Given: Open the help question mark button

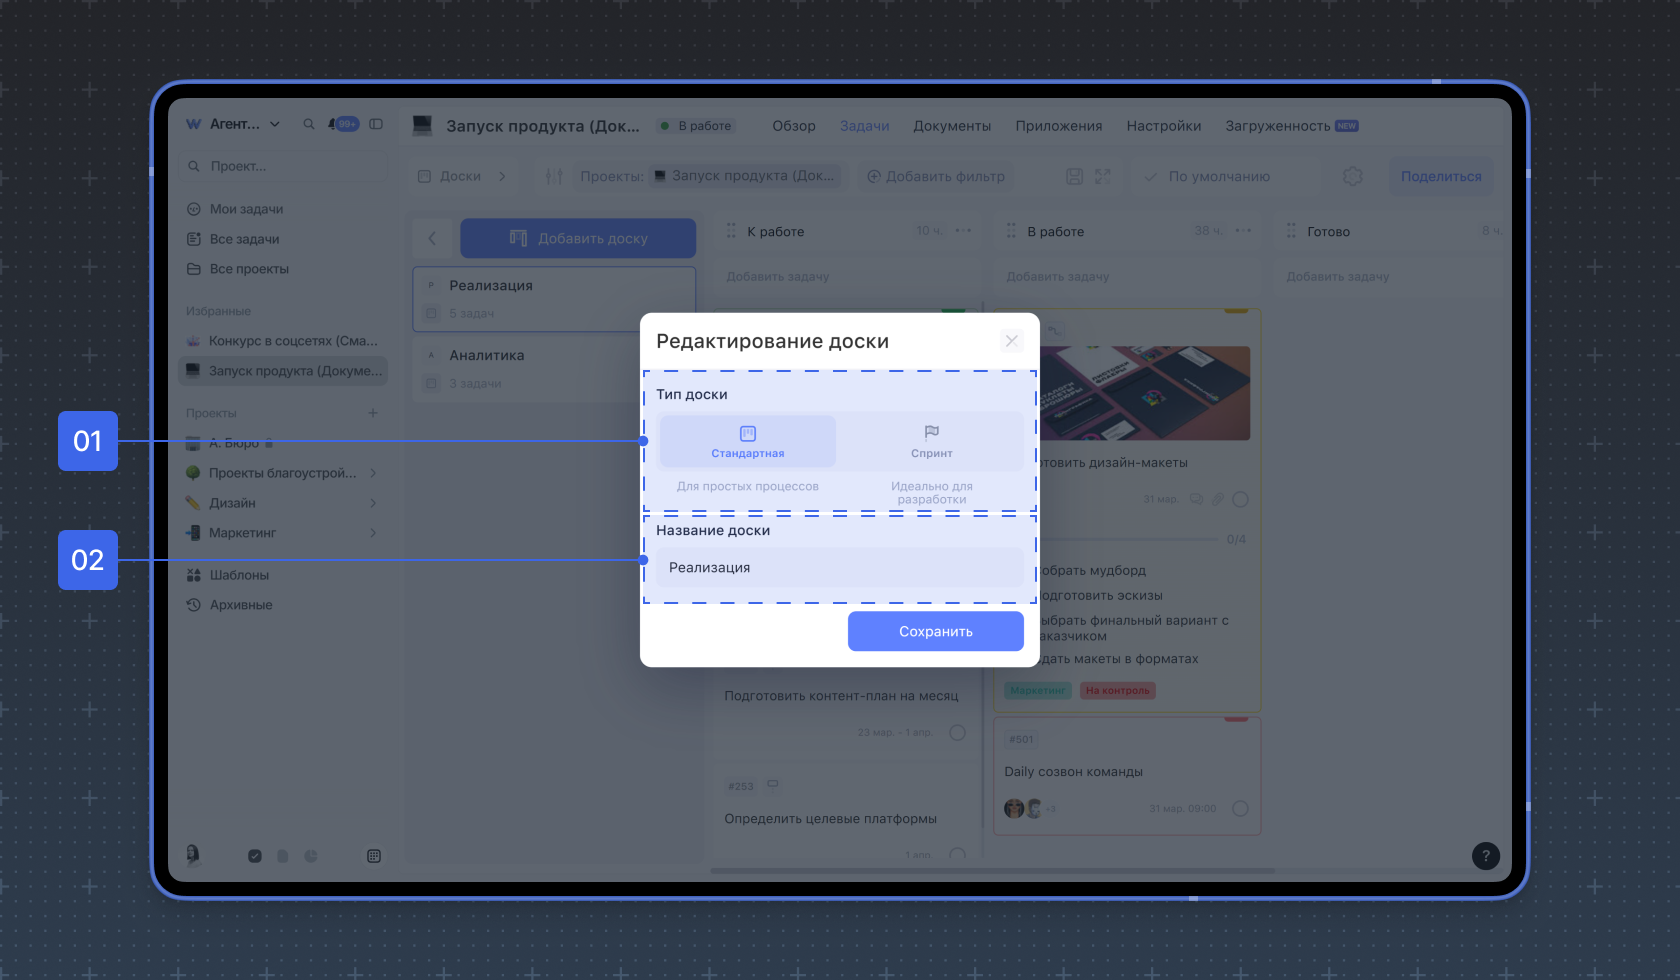Looking at the screenshot, I should click(1485, 855).
